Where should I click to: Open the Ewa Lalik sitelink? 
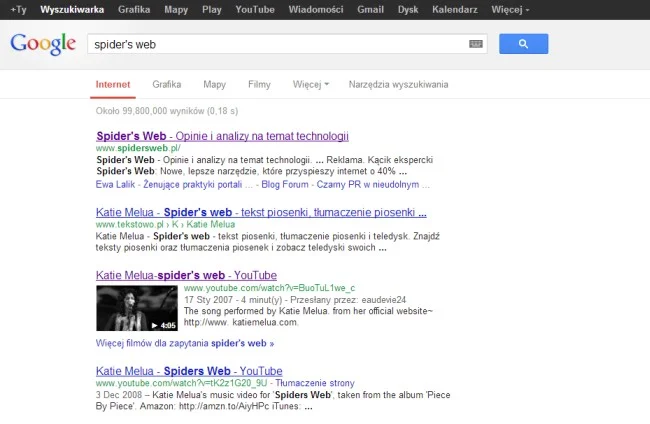[115, 184]
